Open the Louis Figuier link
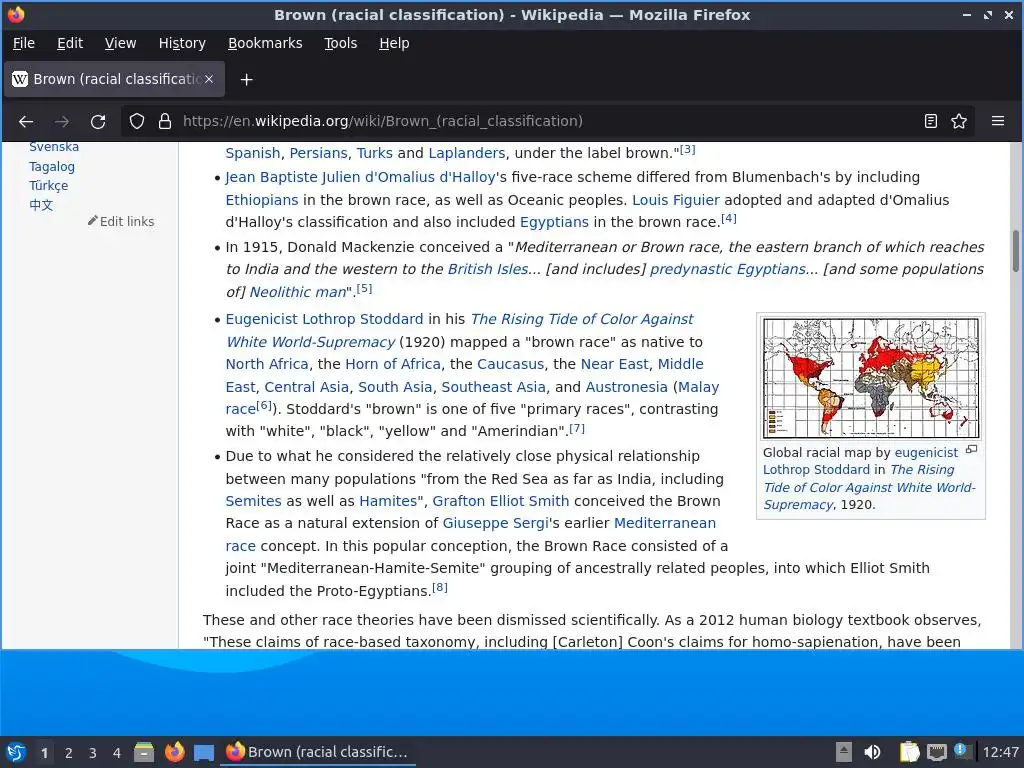The height and width of the screenshot is (768, 1024). [676, 200]
